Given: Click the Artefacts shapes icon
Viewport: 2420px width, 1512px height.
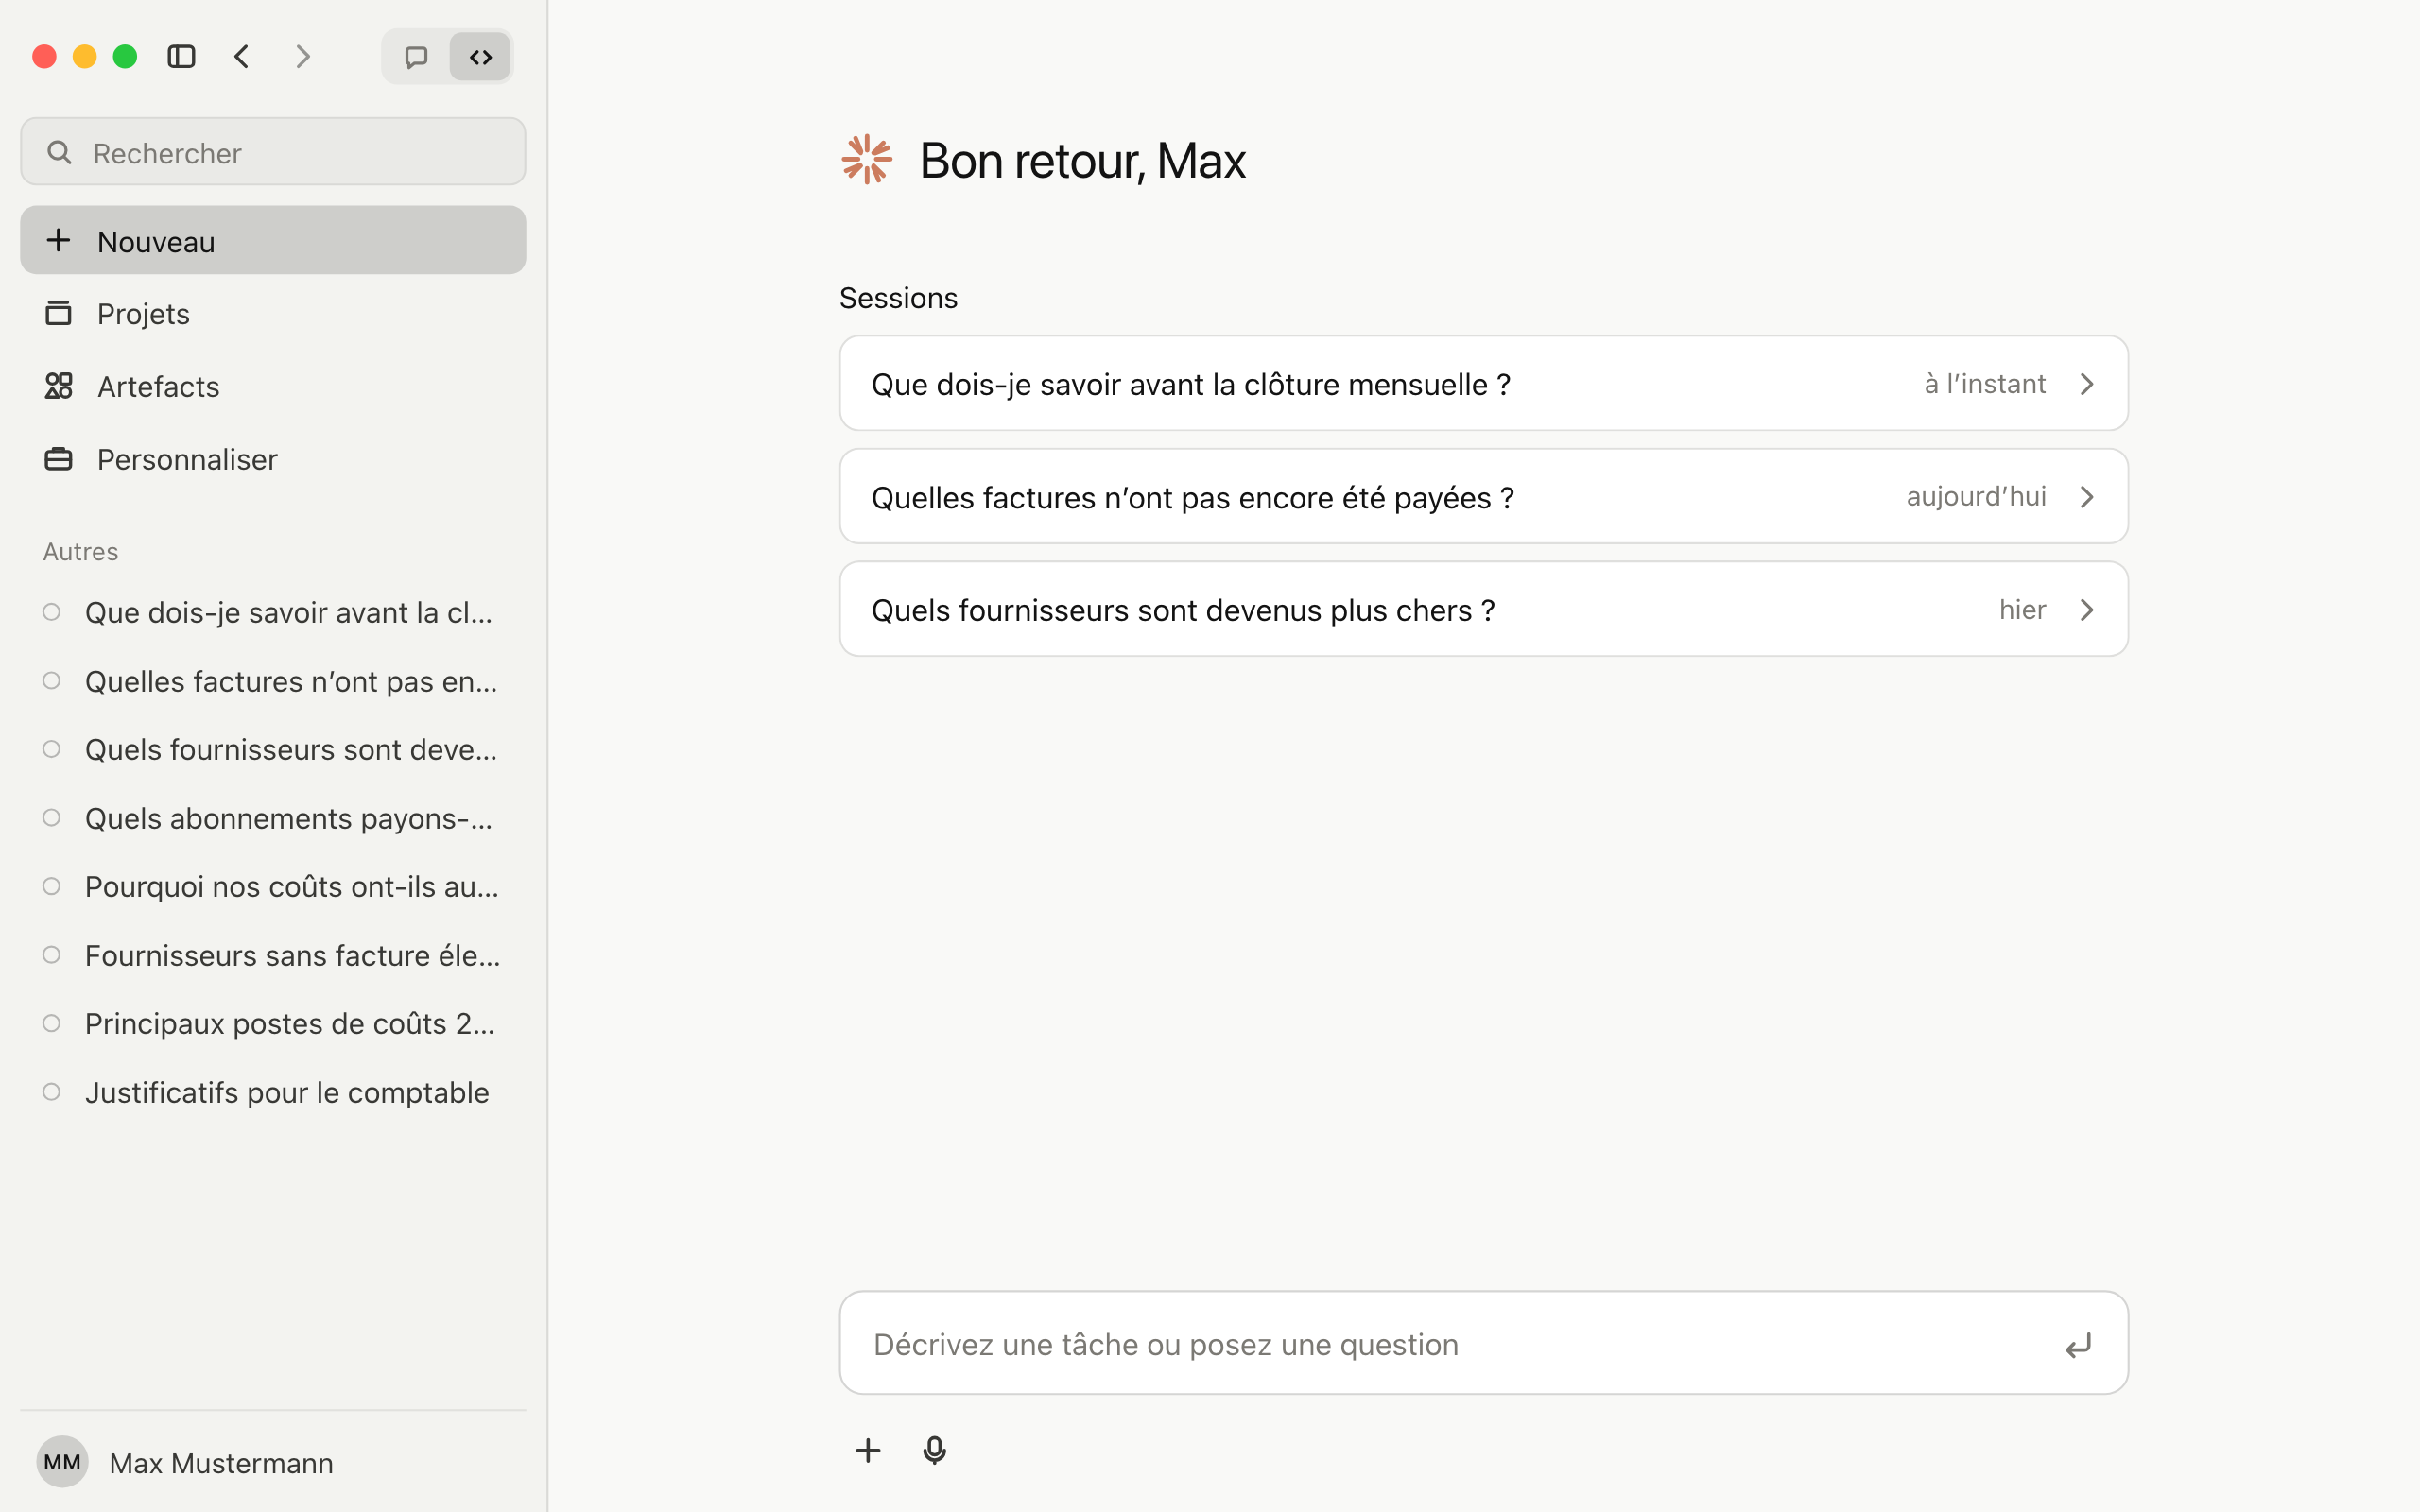Looking at the screenshot, I should click(x=59, y=386).
